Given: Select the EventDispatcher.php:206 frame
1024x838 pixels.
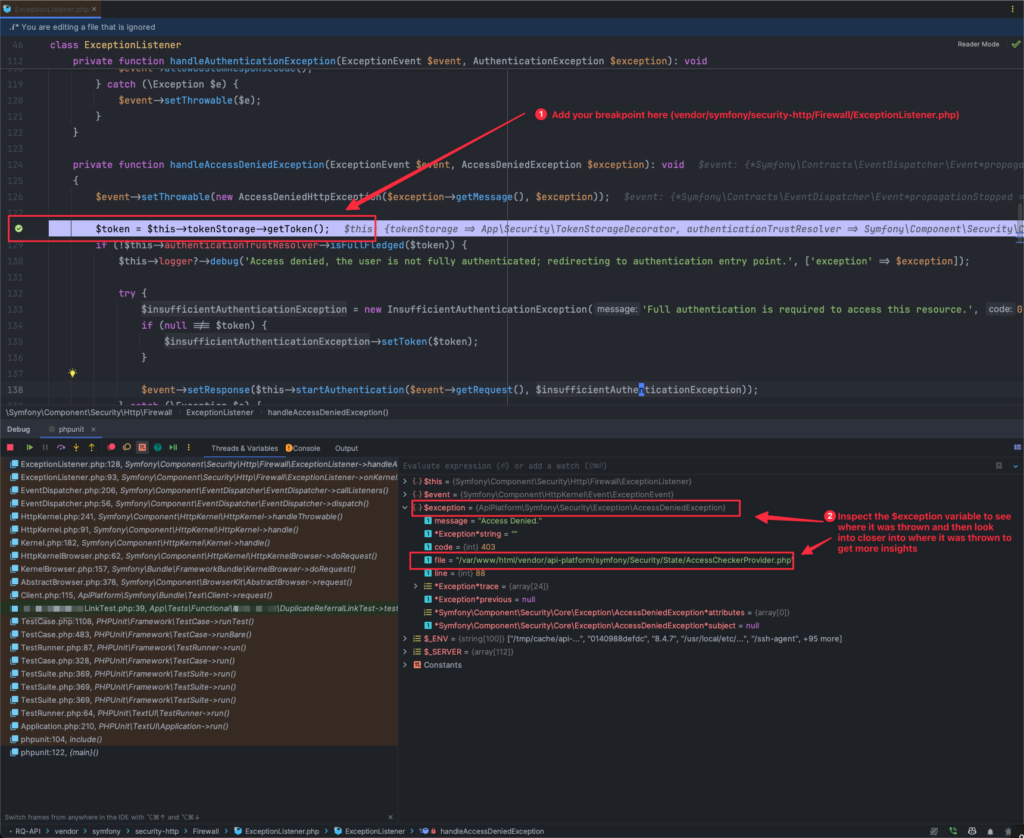Looking at the screenshot, I should click(203, 491).
